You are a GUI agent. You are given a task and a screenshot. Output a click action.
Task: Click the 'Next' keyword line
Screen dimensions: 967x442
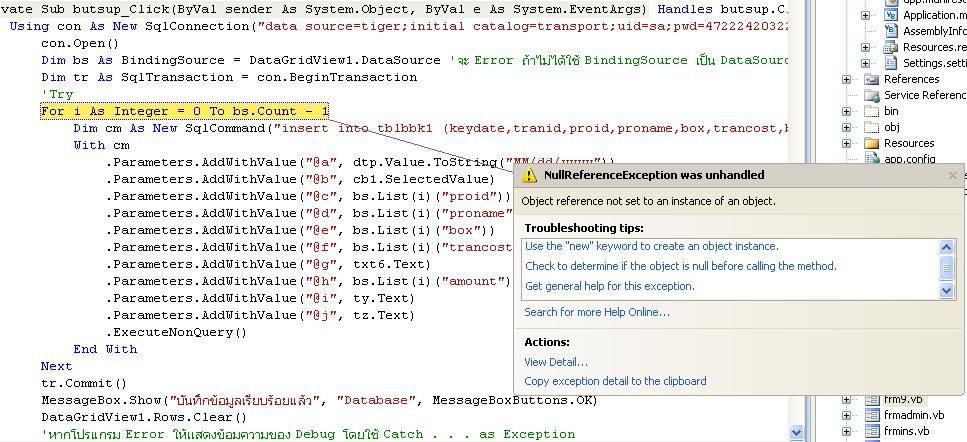(x=57, y=366)
